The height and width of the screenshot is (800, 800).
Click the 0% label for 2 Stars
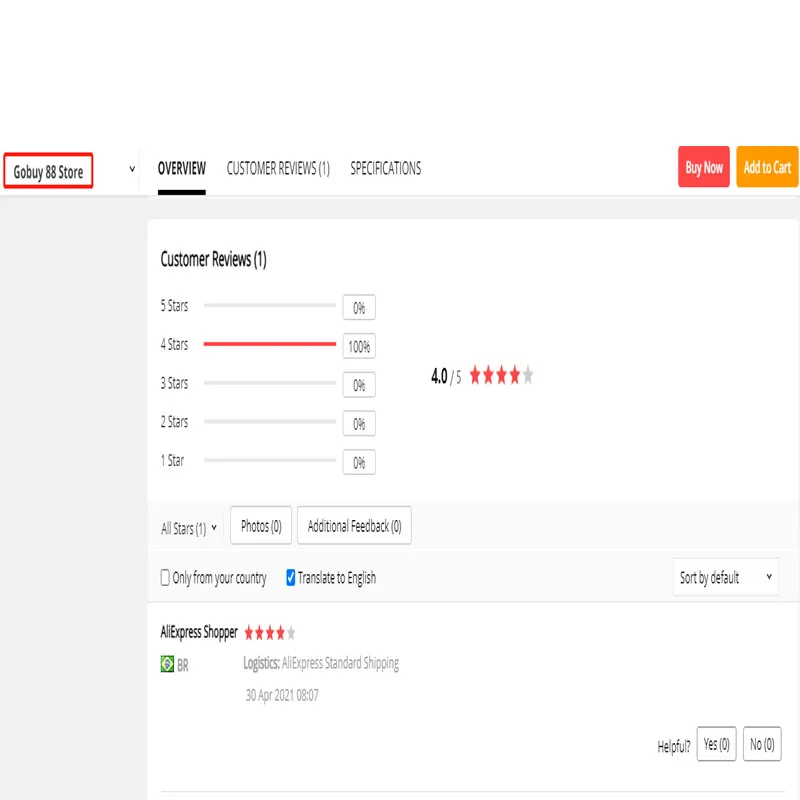pyautogui.click(x=359, y=423)
